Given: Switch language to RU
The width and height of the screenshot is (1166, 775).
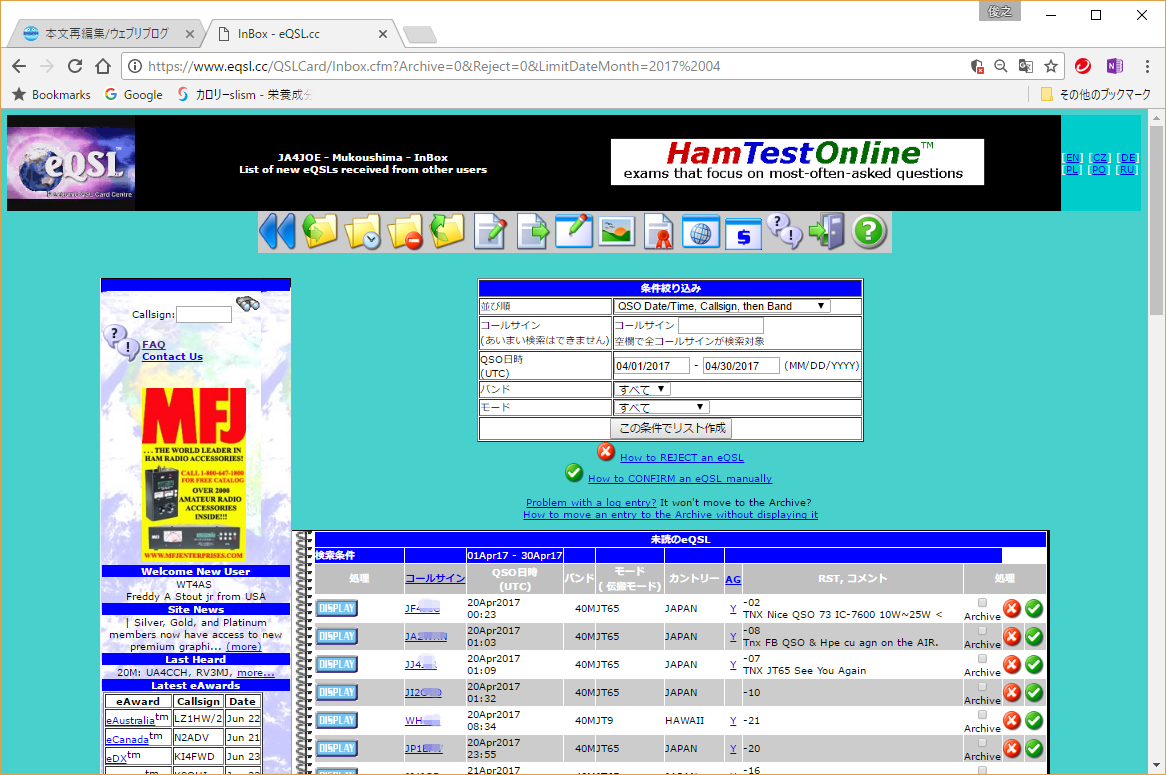Looking at the screenshot, I should click(1128, 170).
